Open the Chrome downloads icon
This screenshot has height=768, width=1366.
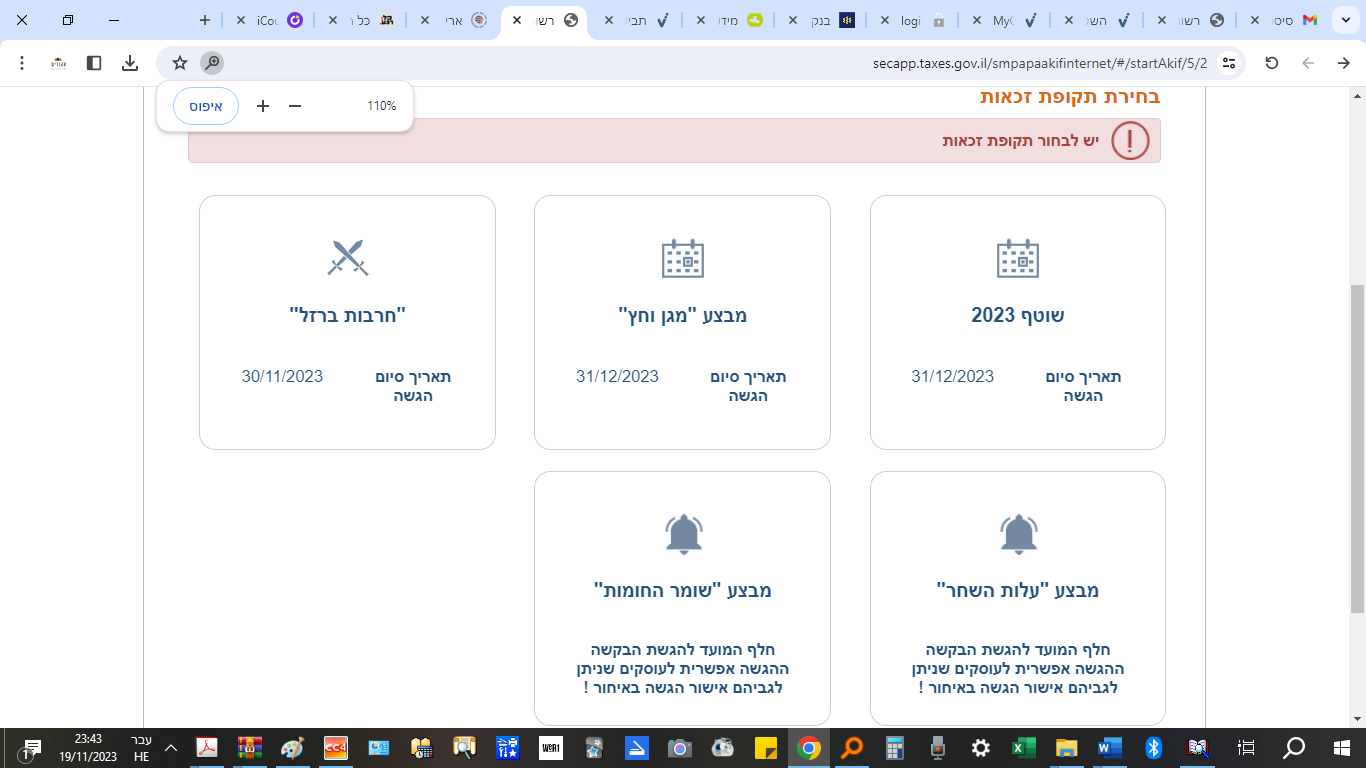(130, 63)
